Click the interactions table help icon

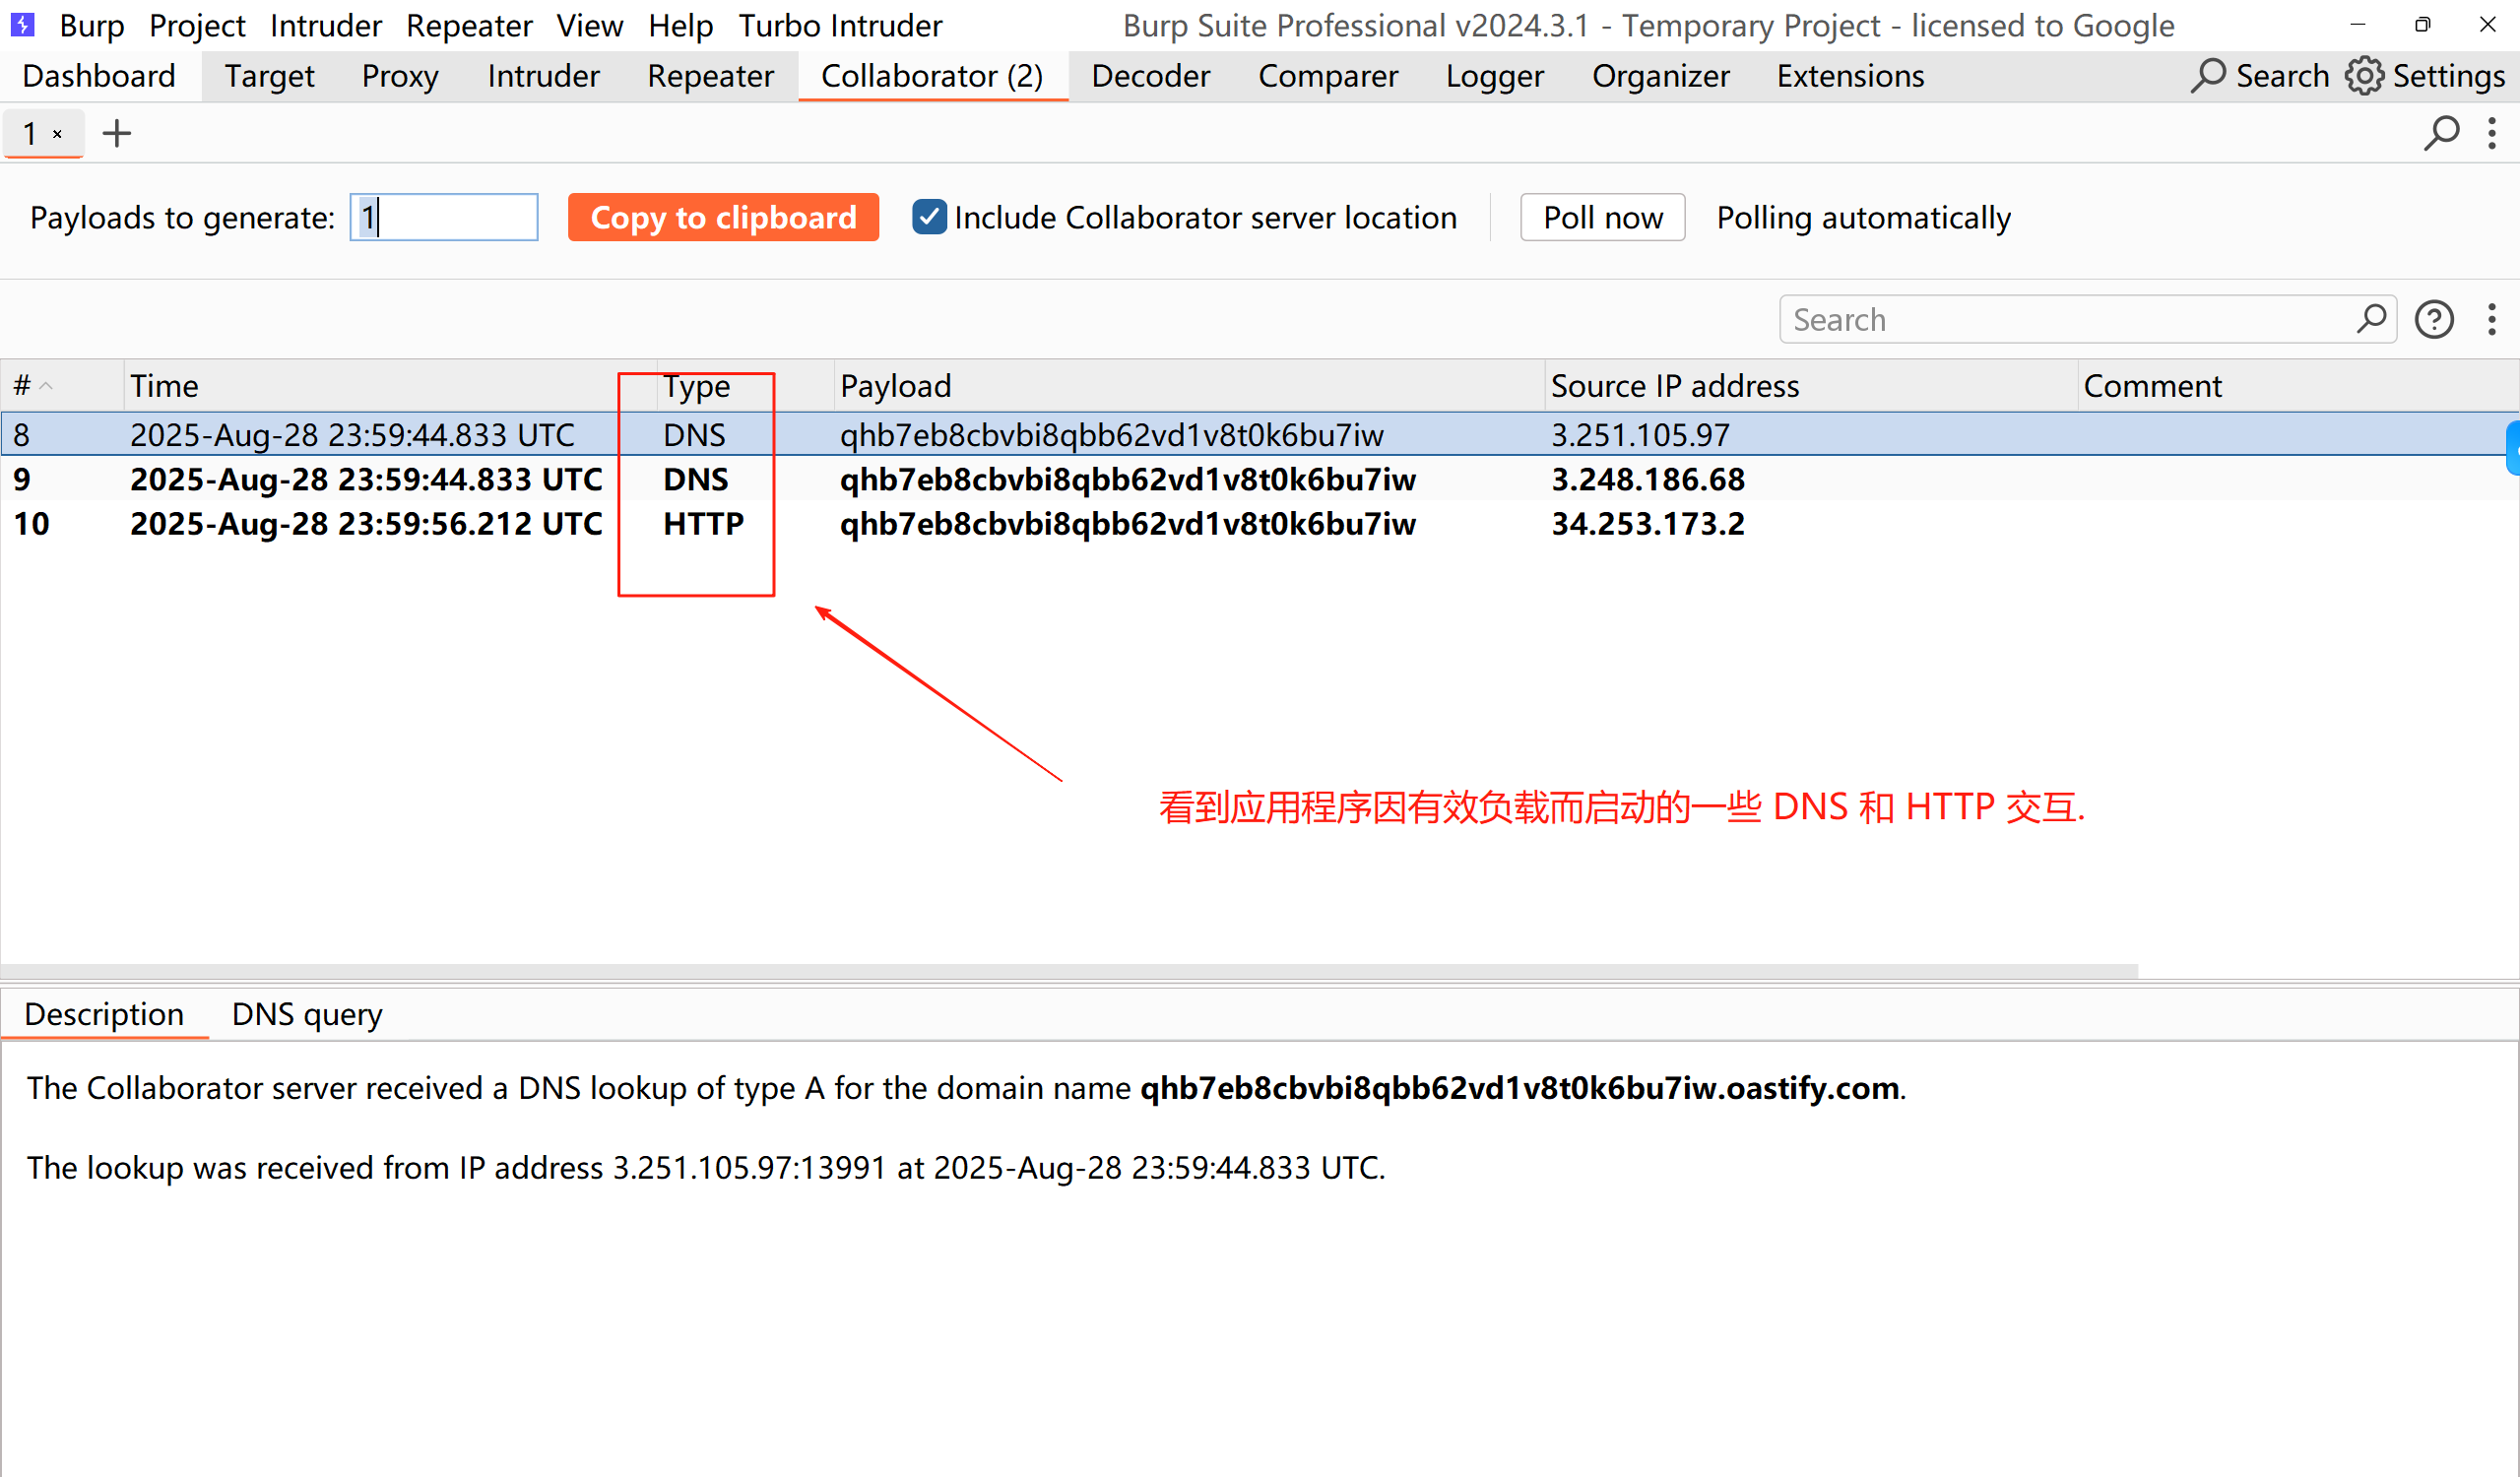tap(2433, 320)
